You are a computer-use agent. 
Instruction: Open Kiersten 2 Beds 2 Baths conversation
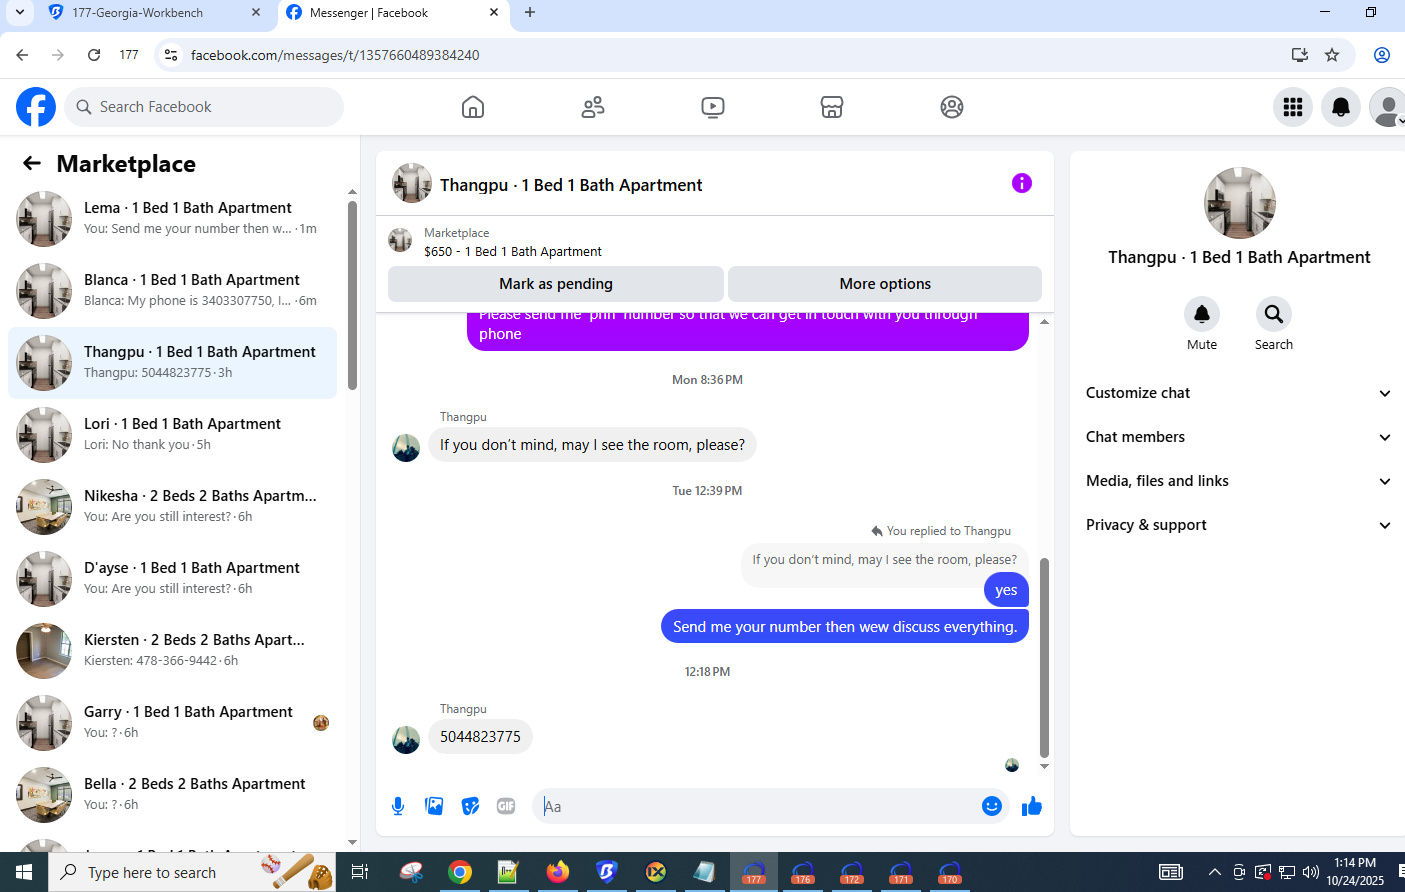pos(172,651)
